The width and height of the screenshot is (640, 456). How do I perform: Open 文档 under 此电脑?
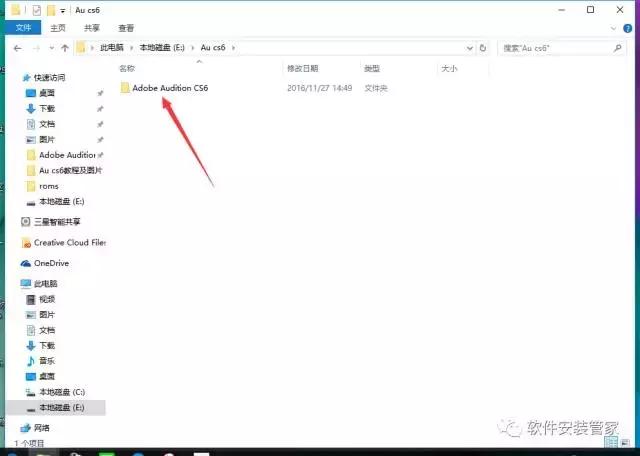(47, 330)
